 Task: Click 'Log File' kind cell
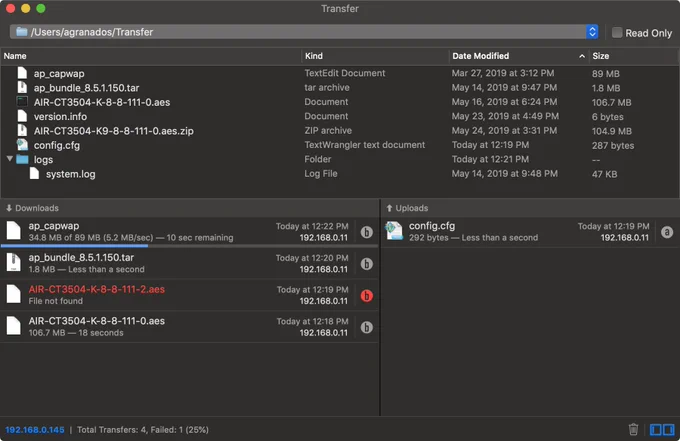point(320,173)
